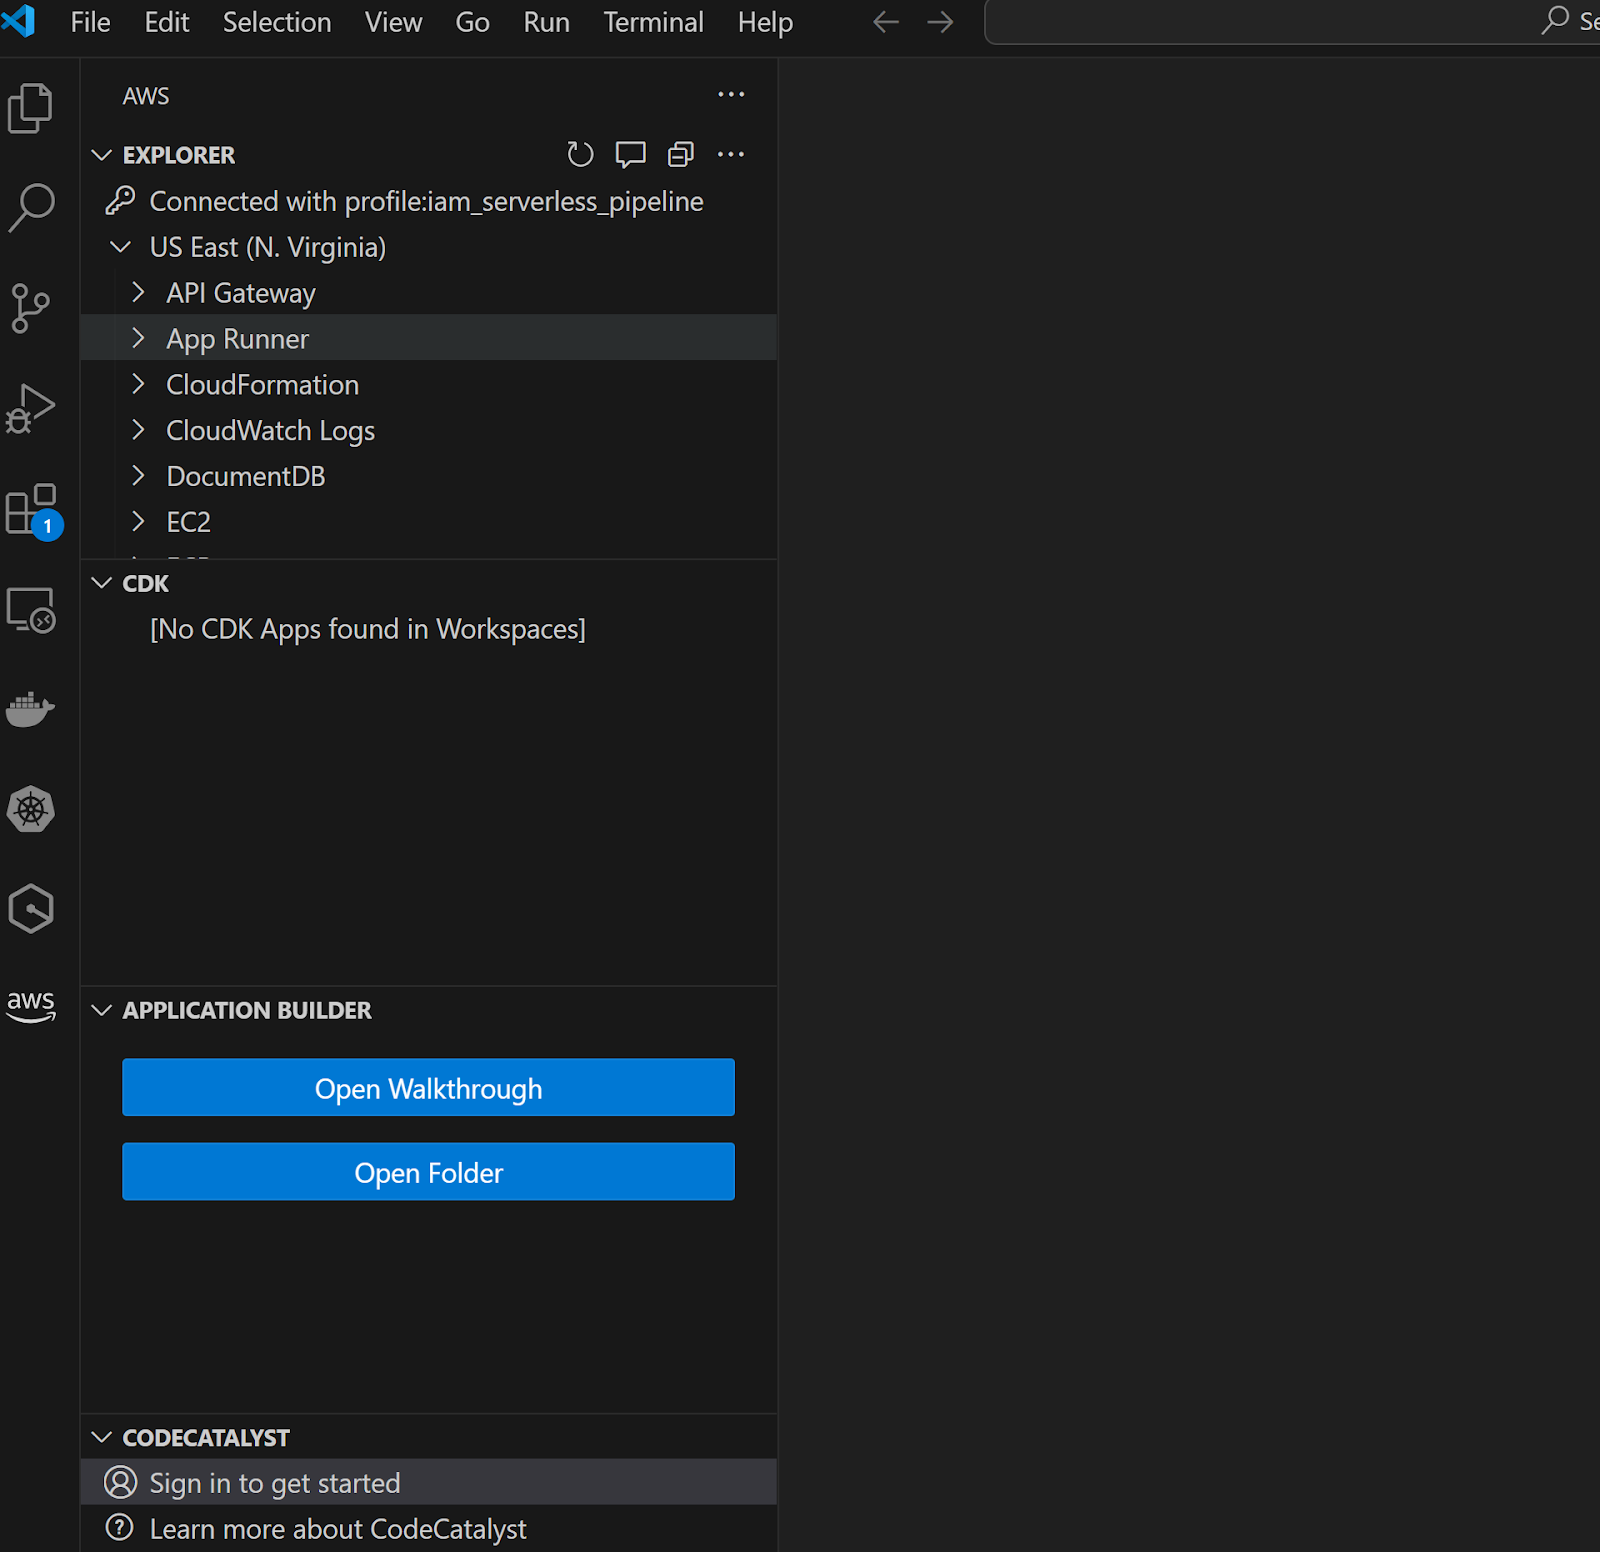Viewport: 1600px width, 1552px height.
Task: Expand the CloudWatch Logs node
Action: pos(139,430)
